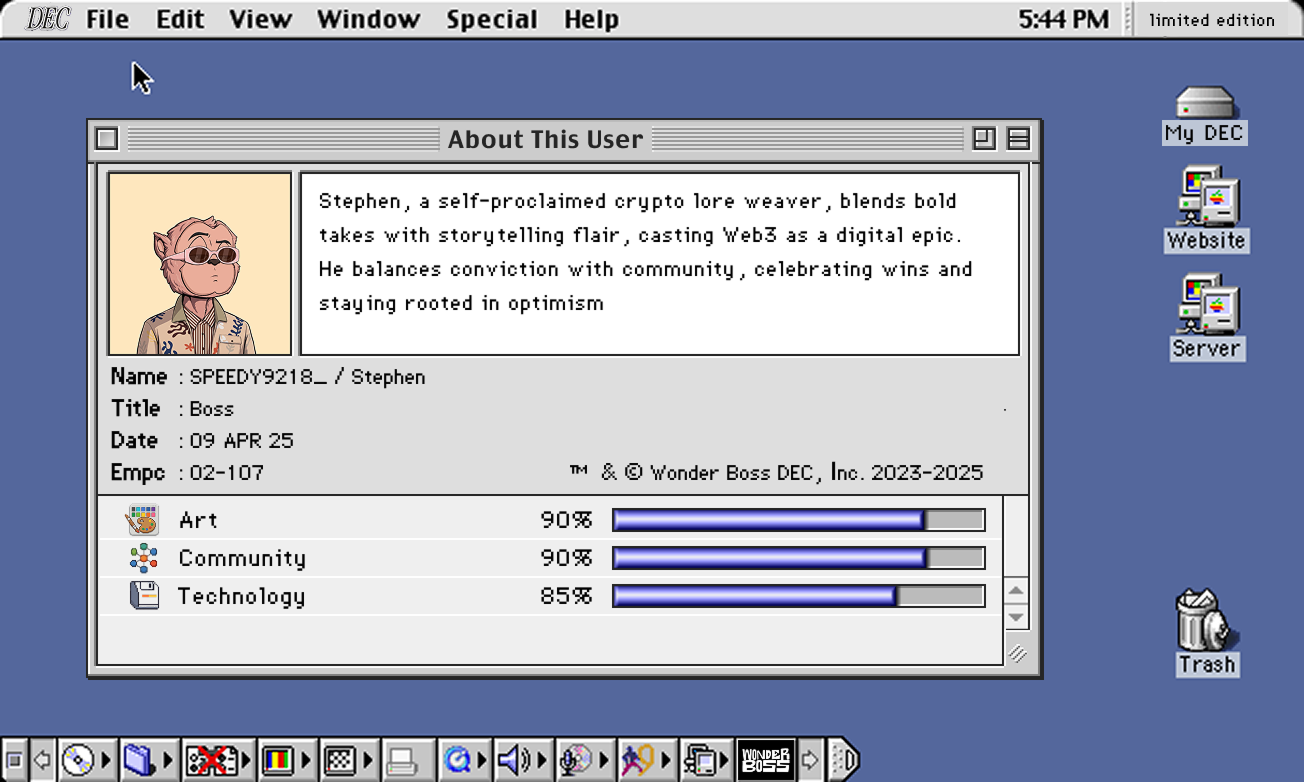Select the Trash icon on desktop
Image resolution: width=1304 pixels, height=782 pixels.
[x=1206, y=633]
